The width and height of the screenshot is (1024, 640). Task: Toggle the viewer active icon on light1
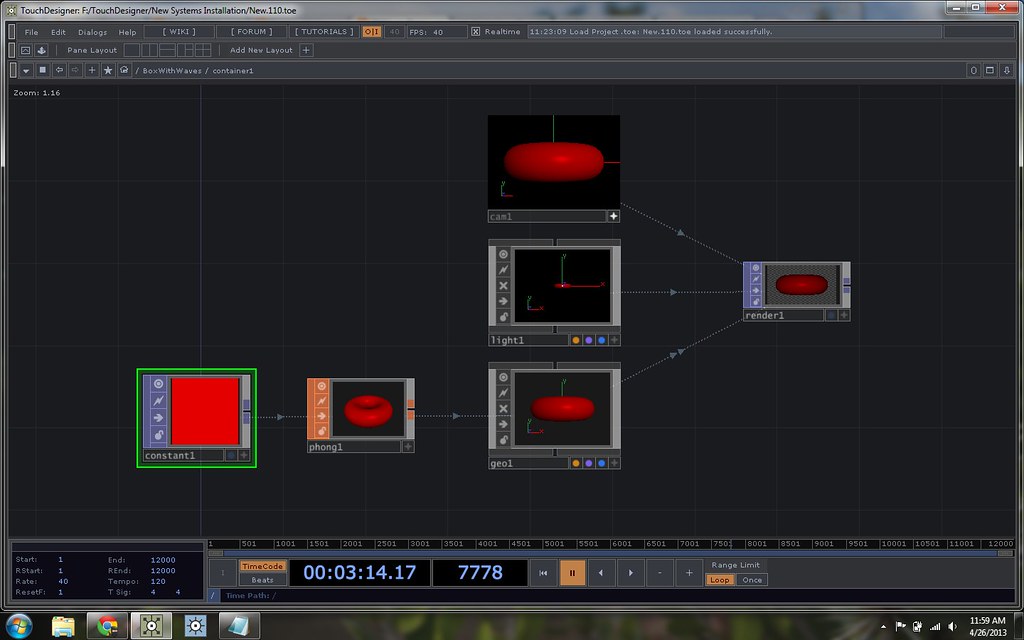coord(503,254)
